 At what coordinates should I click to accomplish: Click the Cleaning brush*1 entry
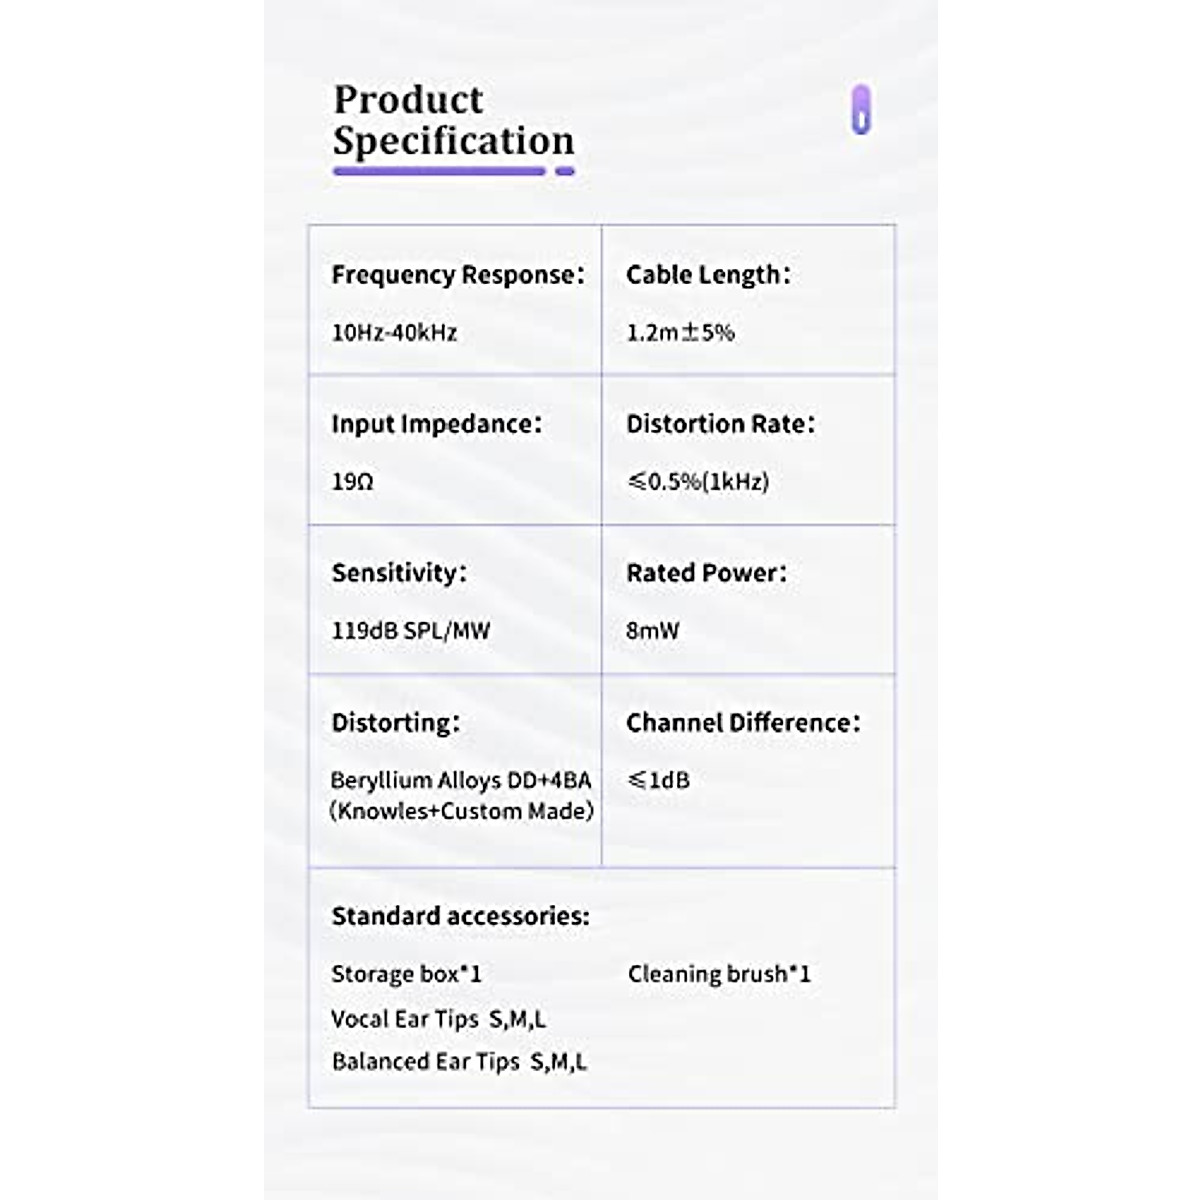(x=719, y=974)
